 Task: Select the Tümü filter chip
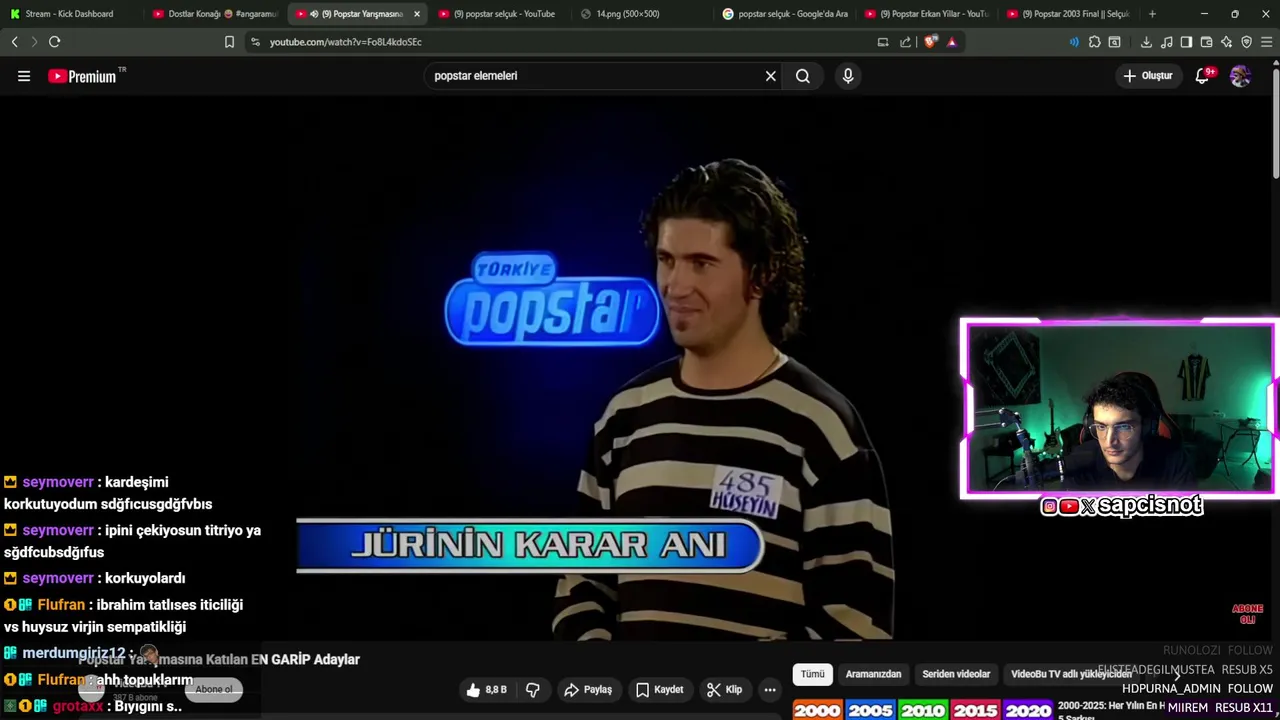pos(812,674)
